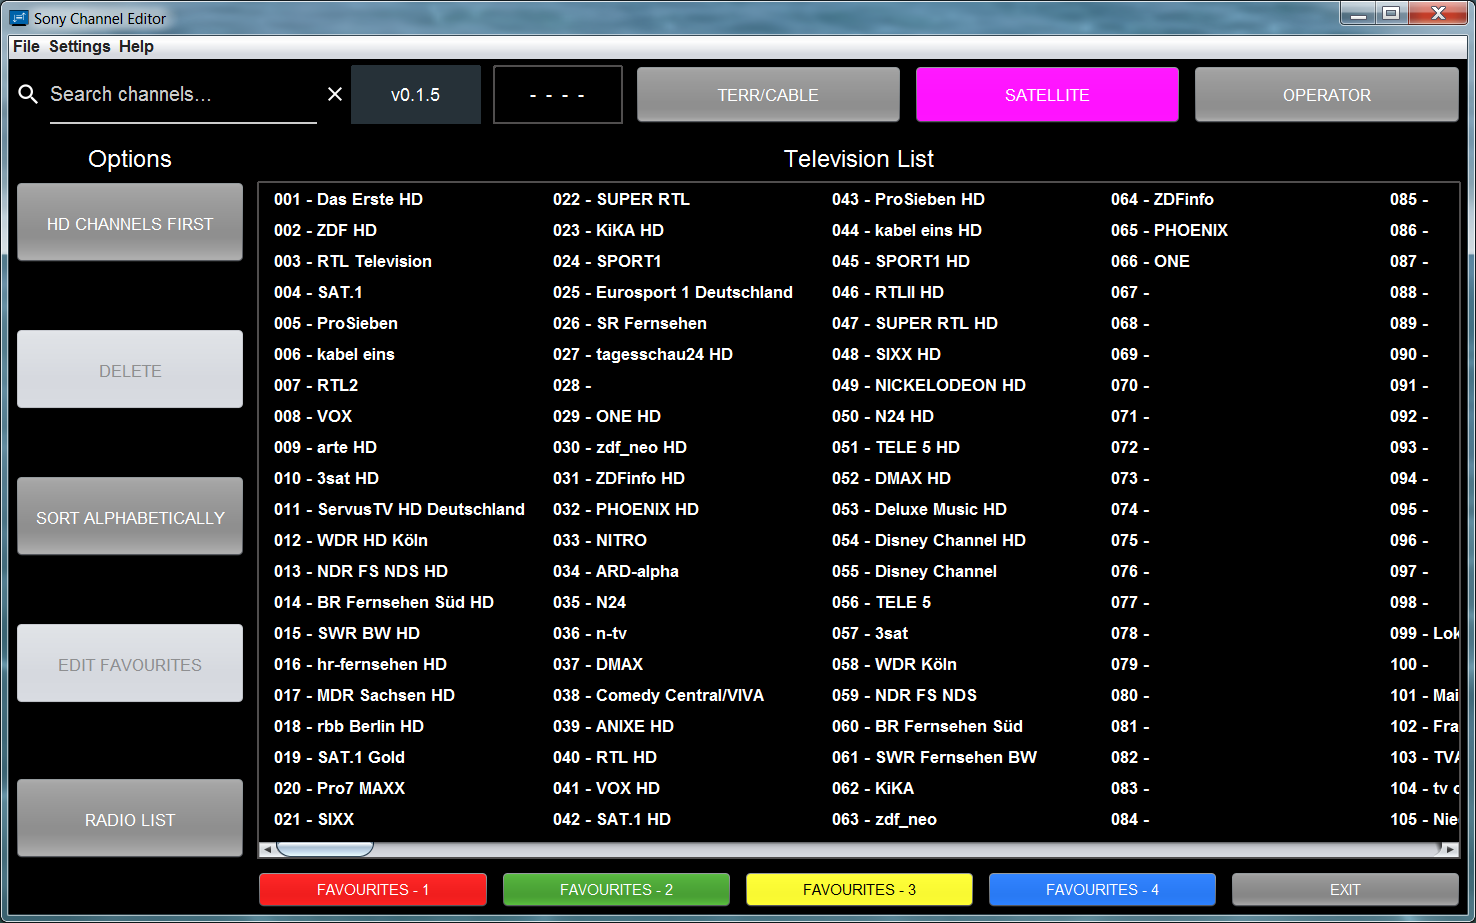The height and width of the screenshot is (923, 1476).
Task: Select channel 064 - ZDFinfo
Action: pos(1162,199)
